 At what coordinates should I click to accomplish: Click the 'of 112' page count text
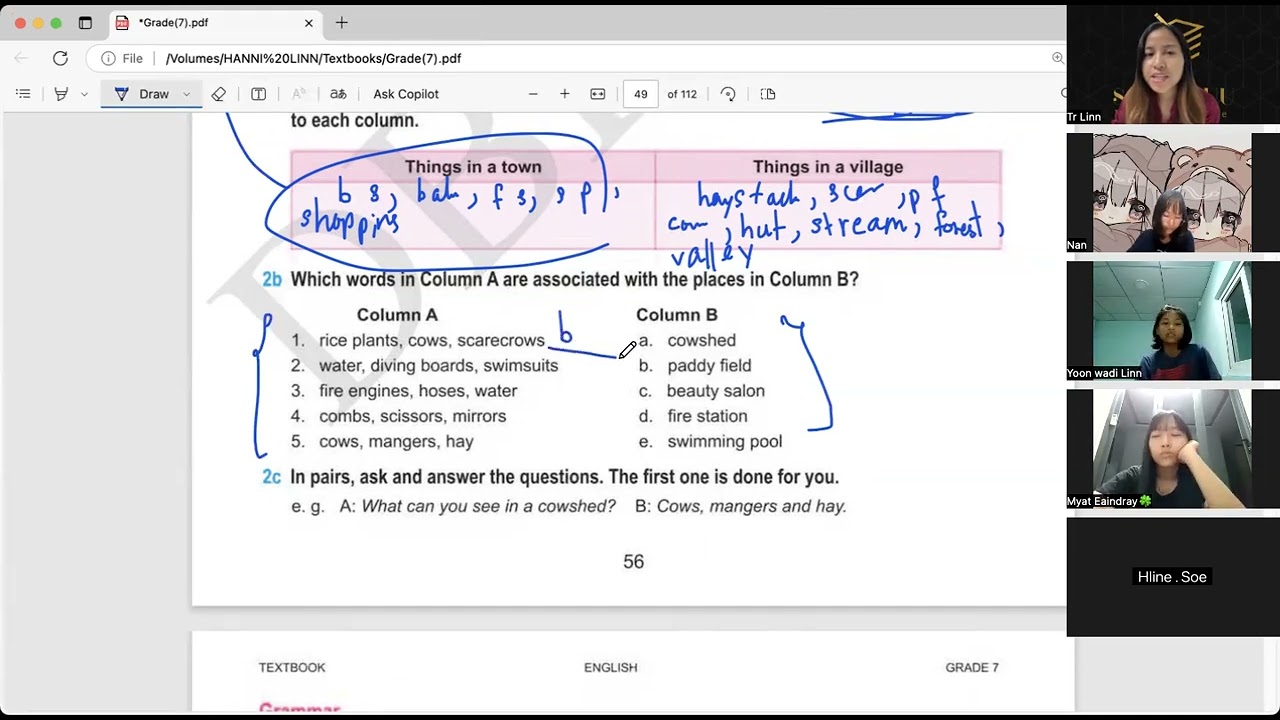pos(682,94)
